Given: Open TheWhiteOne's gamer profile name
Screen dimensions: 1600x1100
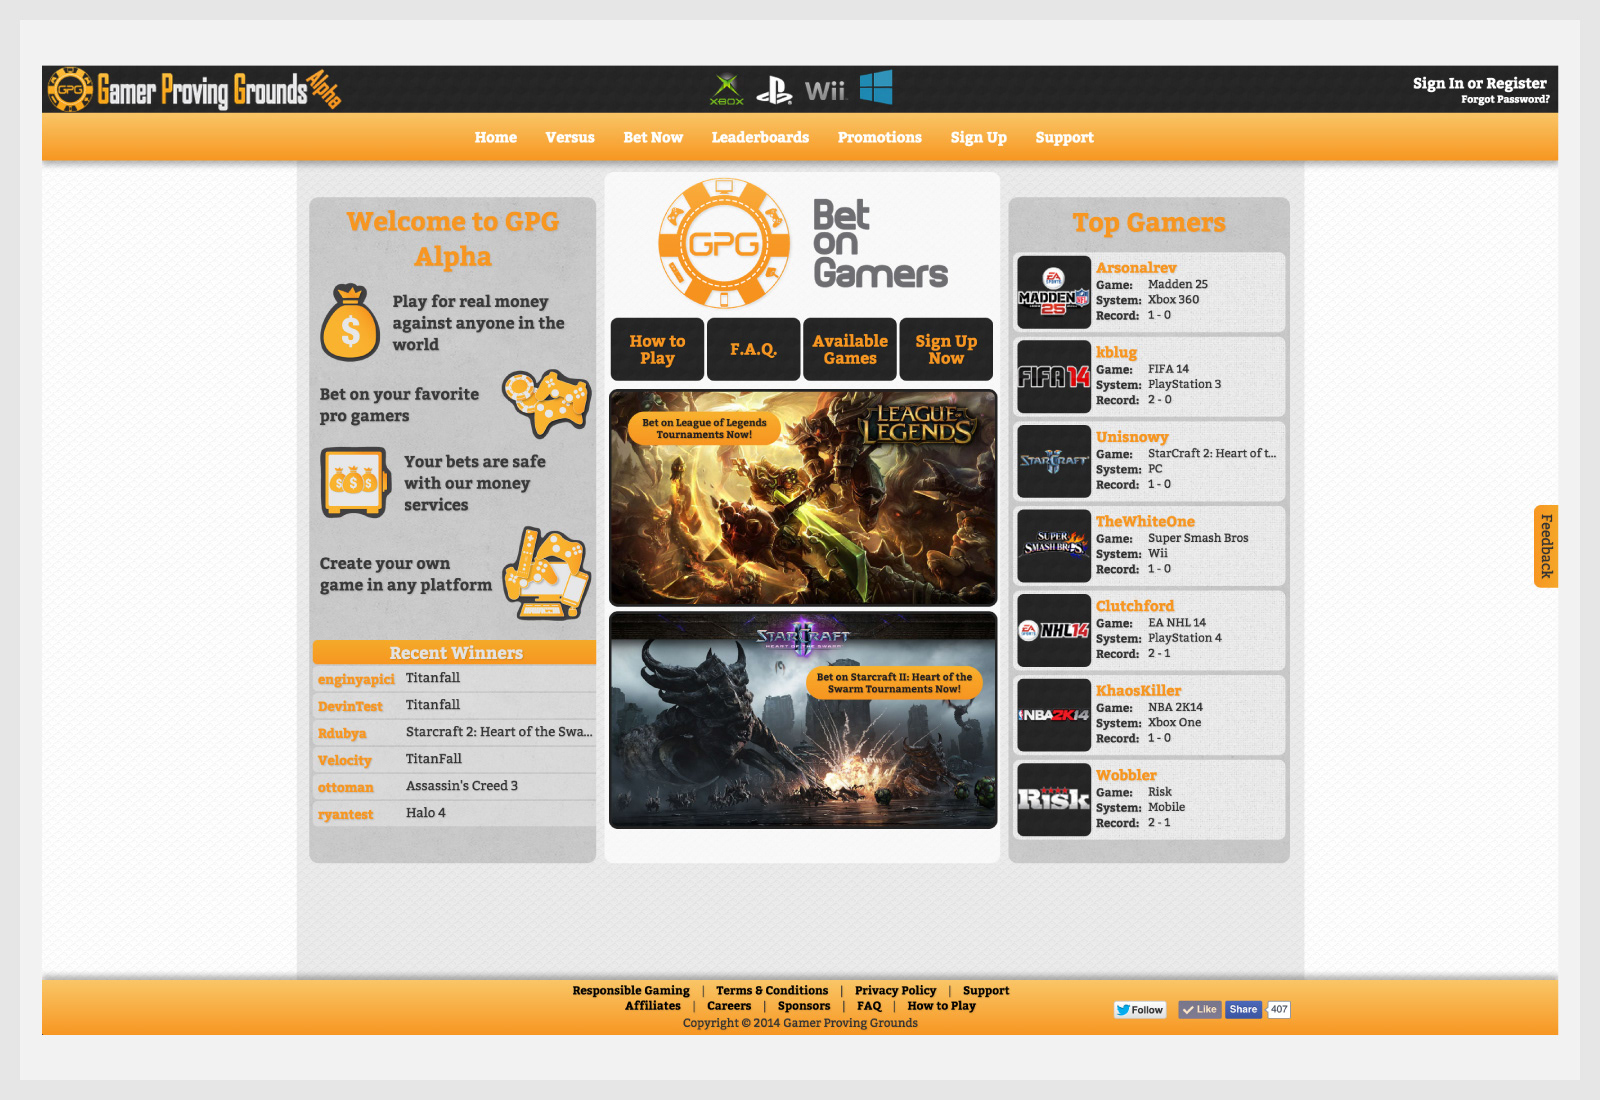Looking at the screenshot, I should [1145, 522].
